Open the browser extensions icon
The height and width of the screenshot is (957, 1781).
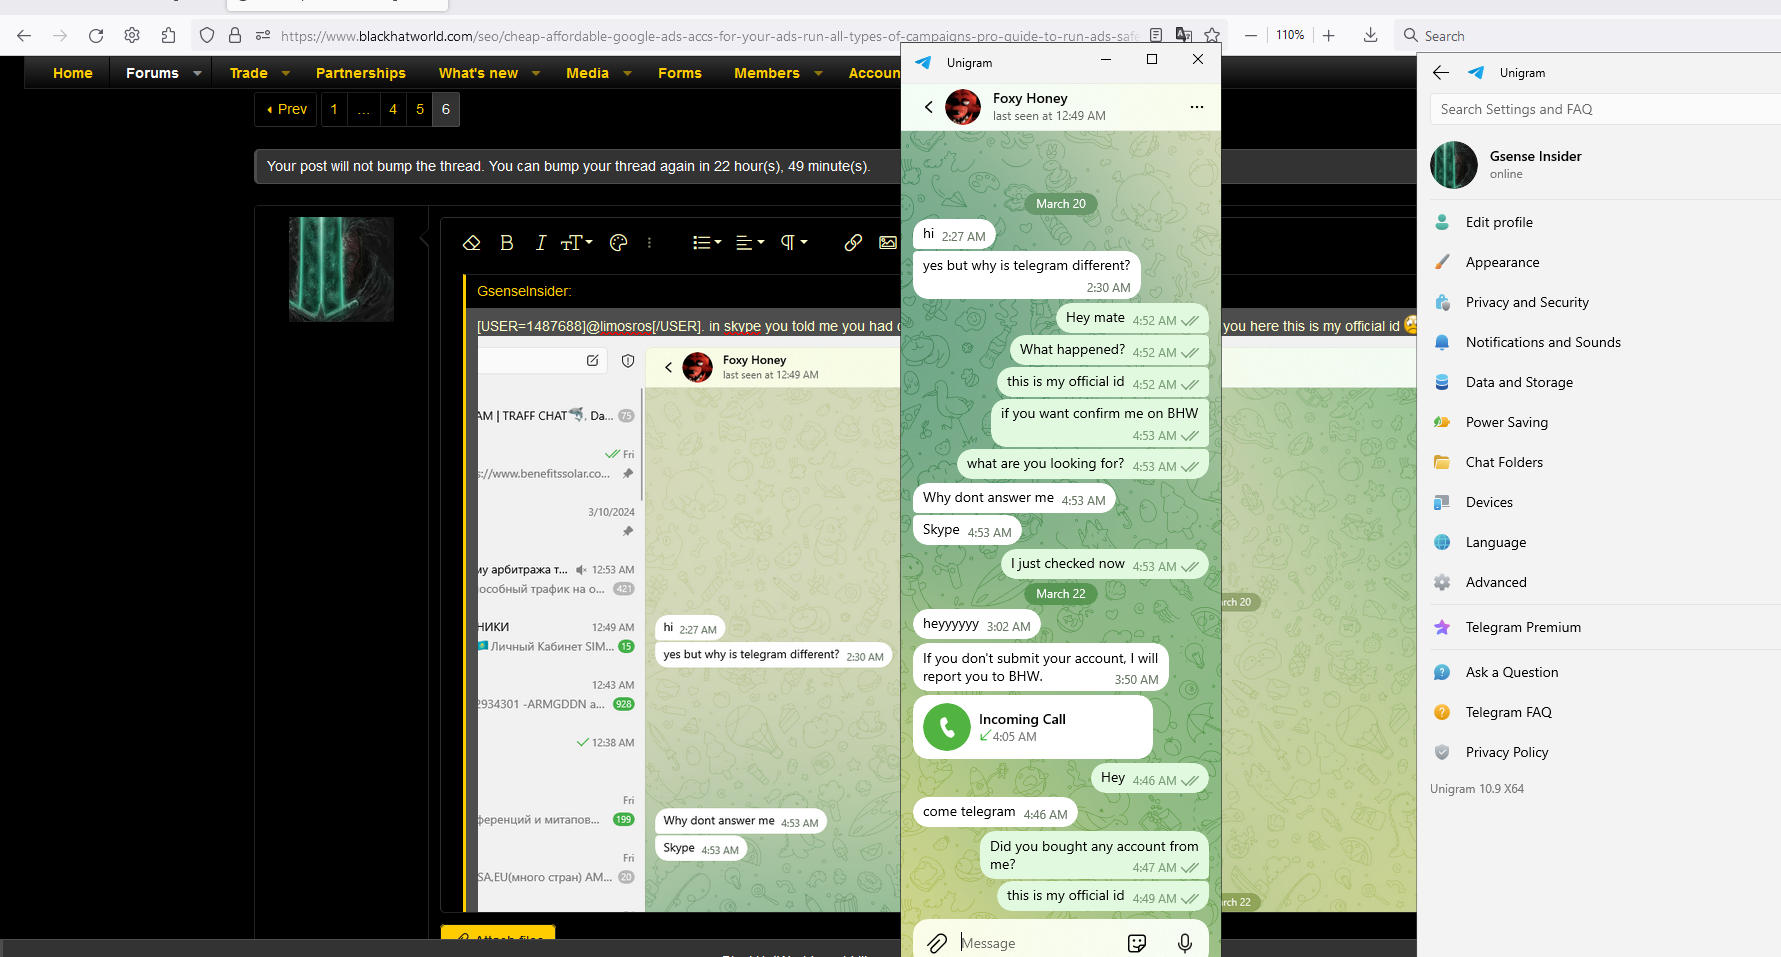click(x=168, y=36)
